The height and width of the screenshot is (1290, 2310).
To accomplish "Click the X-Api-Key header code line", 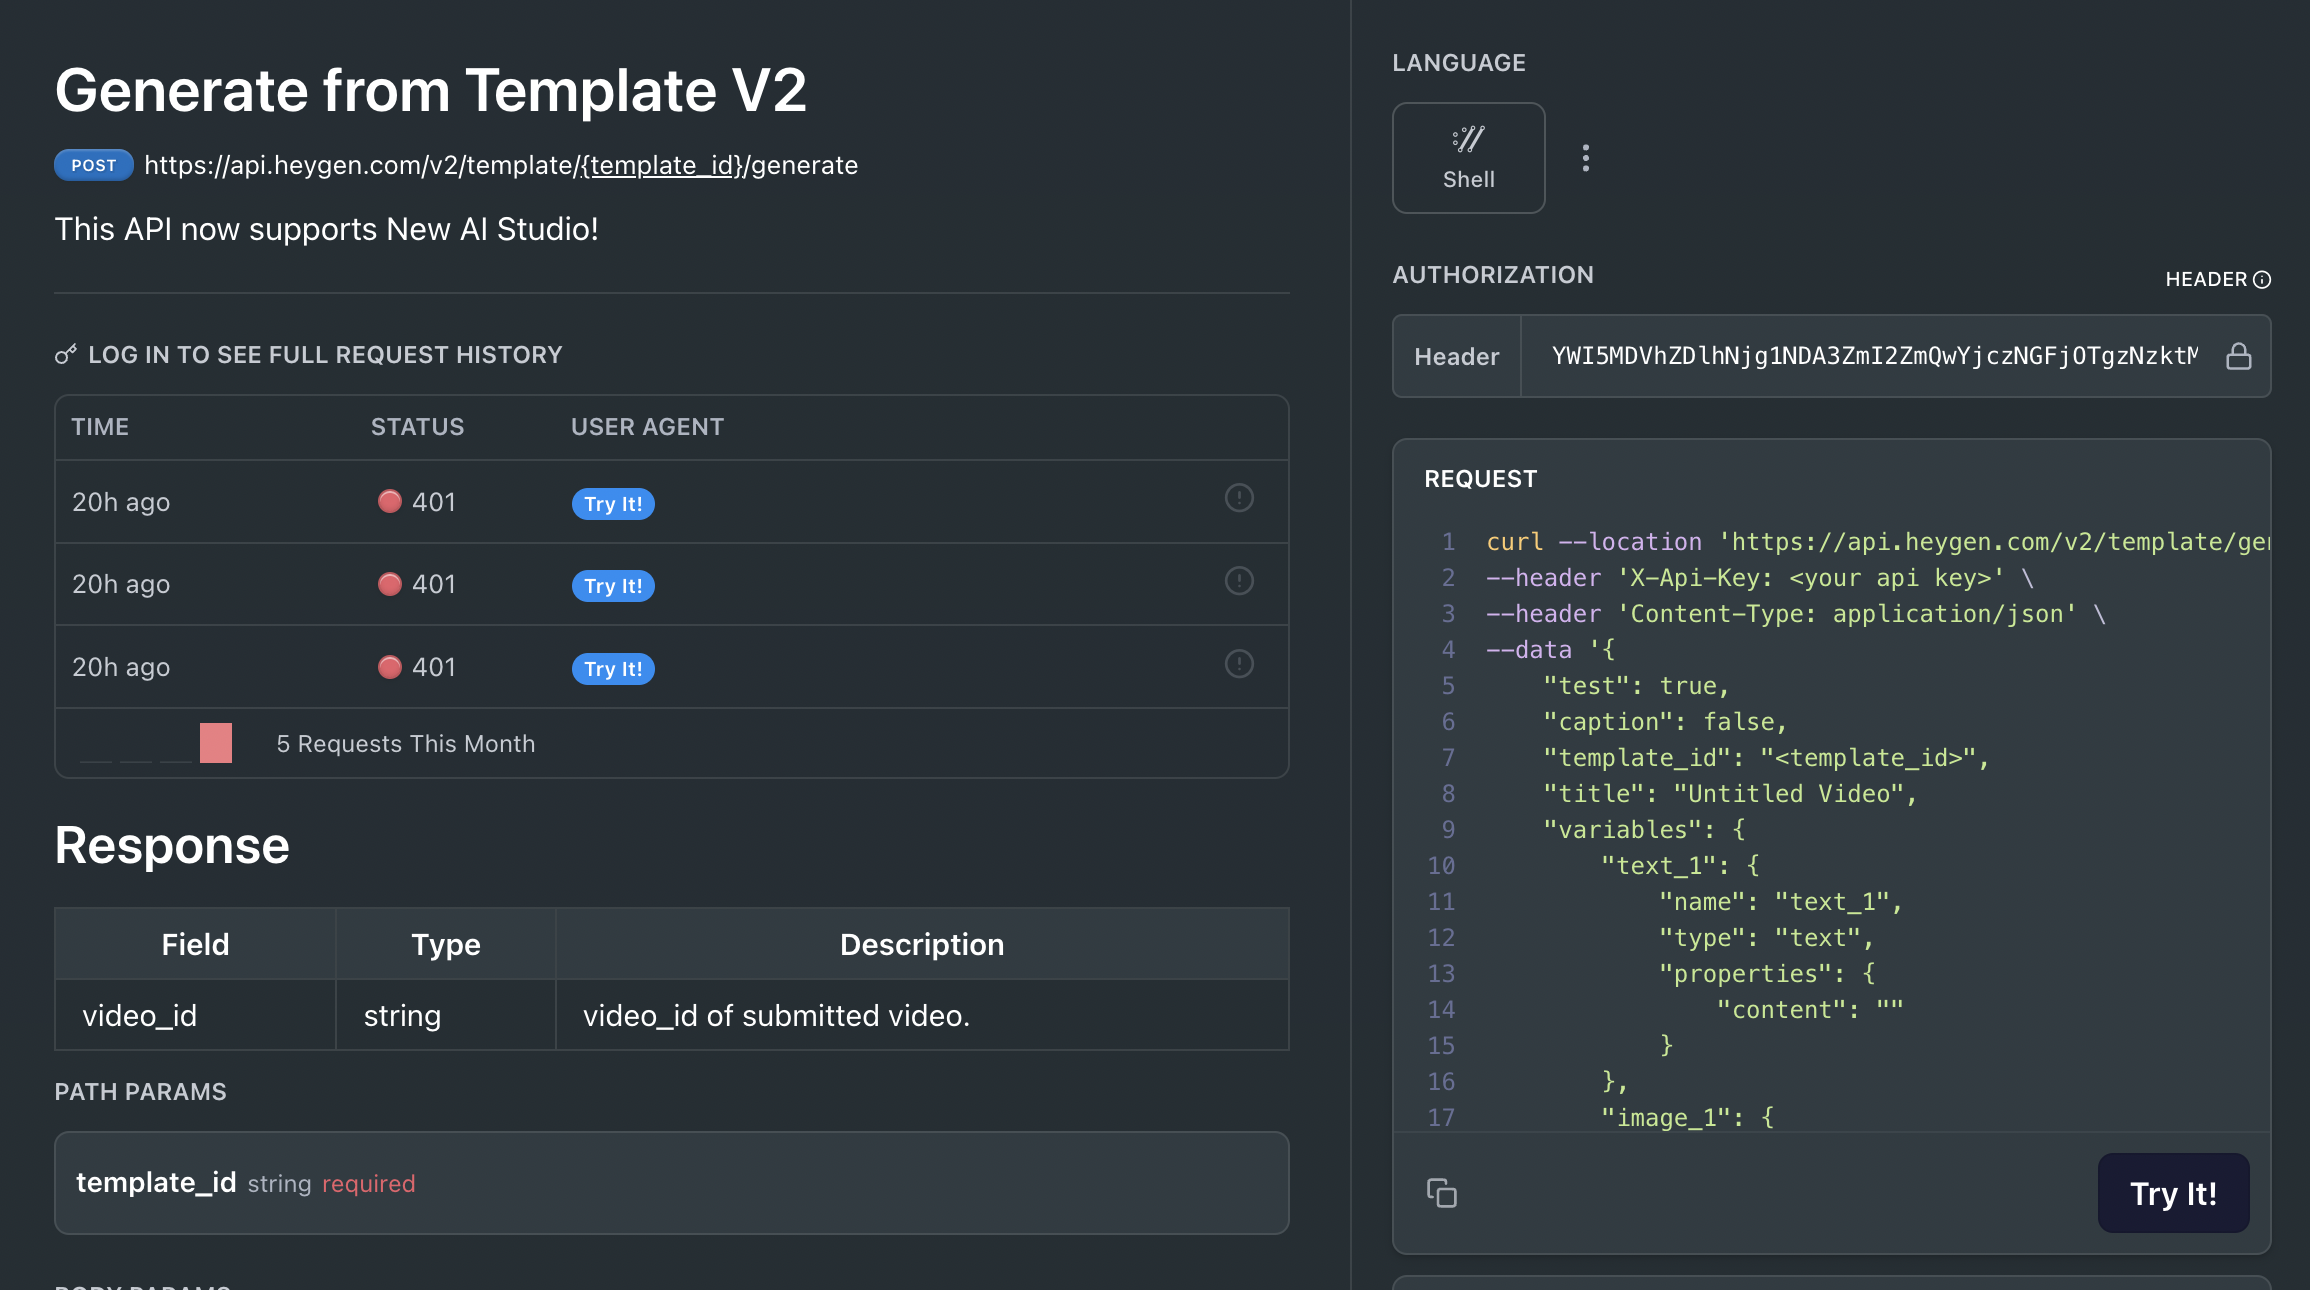I will pyautogui.click(x=1760, y=578).
